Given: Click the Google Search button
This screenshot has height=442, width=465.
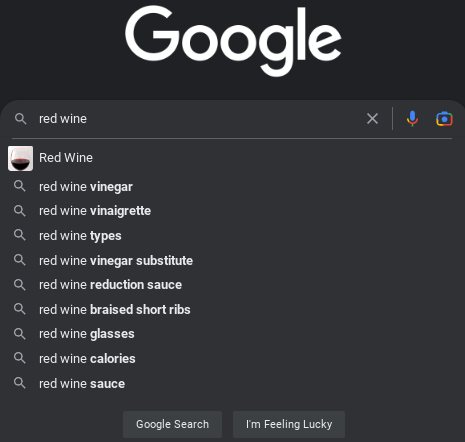Looking at the screenshot, I should coord(172,424).
